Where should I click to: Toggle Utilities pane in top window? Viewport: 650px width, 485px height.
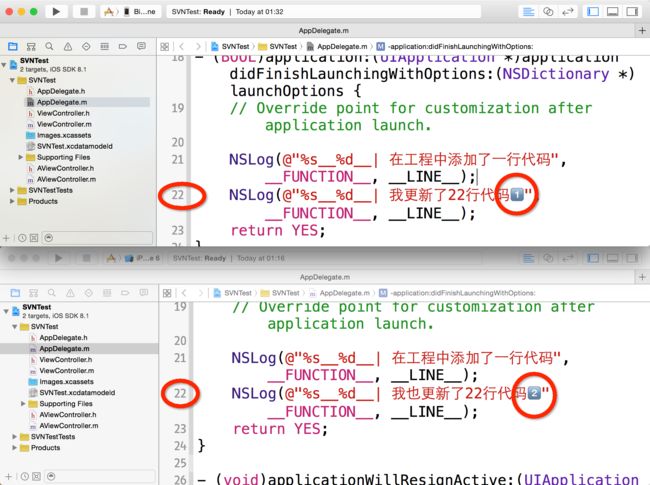coord(632,12)
